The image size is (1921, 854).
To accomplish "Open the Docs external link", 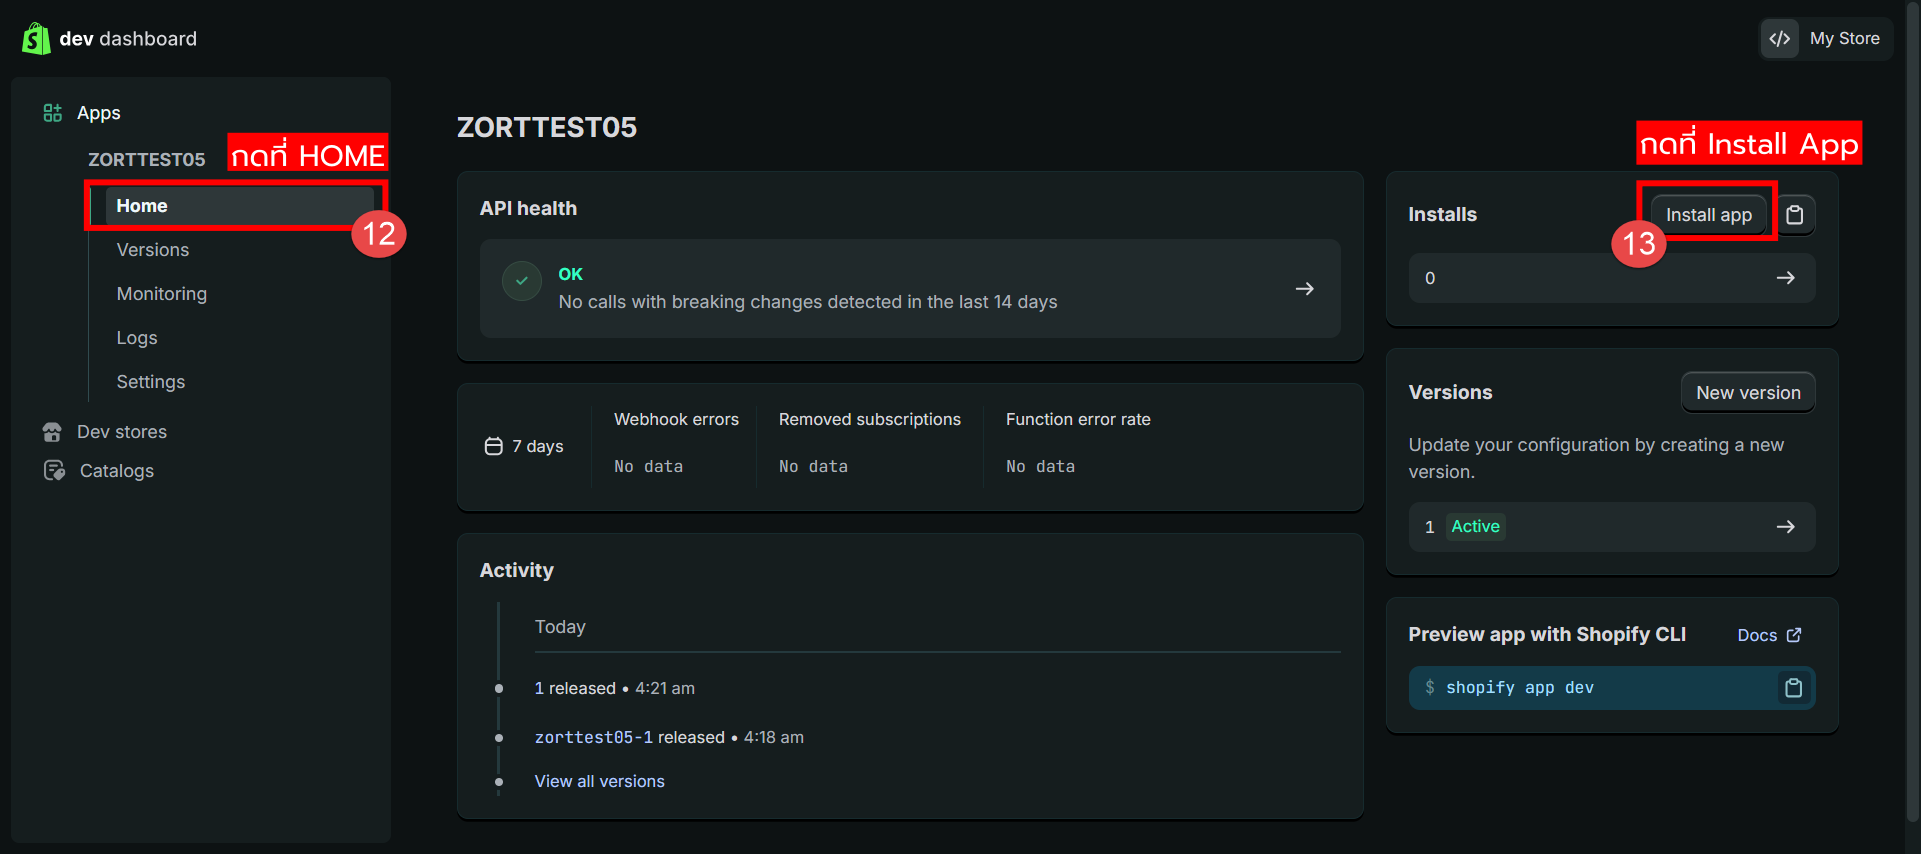I will [1768, 636].
